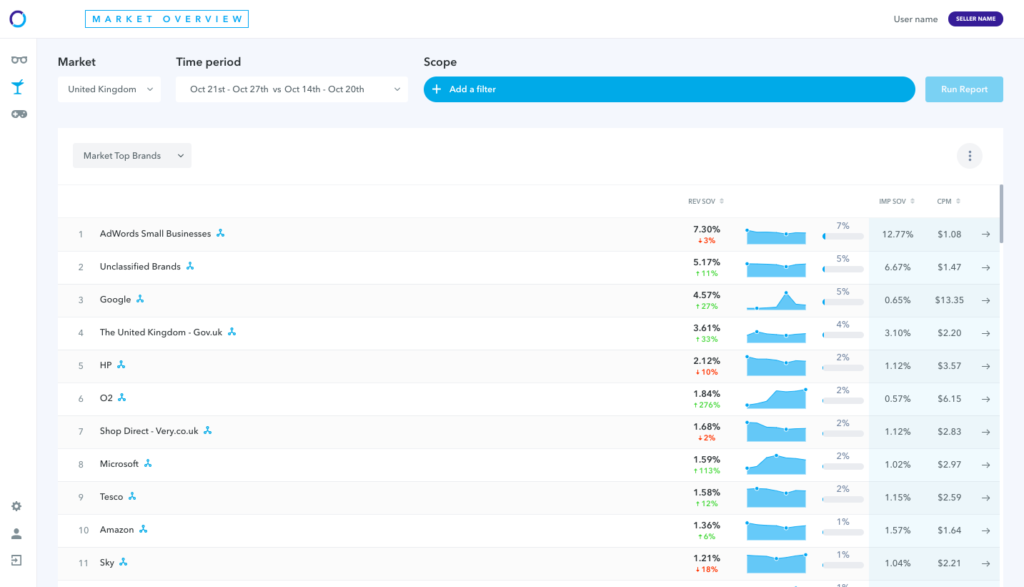
Task: Click the User name label
Action: click(x=915, y=19)
